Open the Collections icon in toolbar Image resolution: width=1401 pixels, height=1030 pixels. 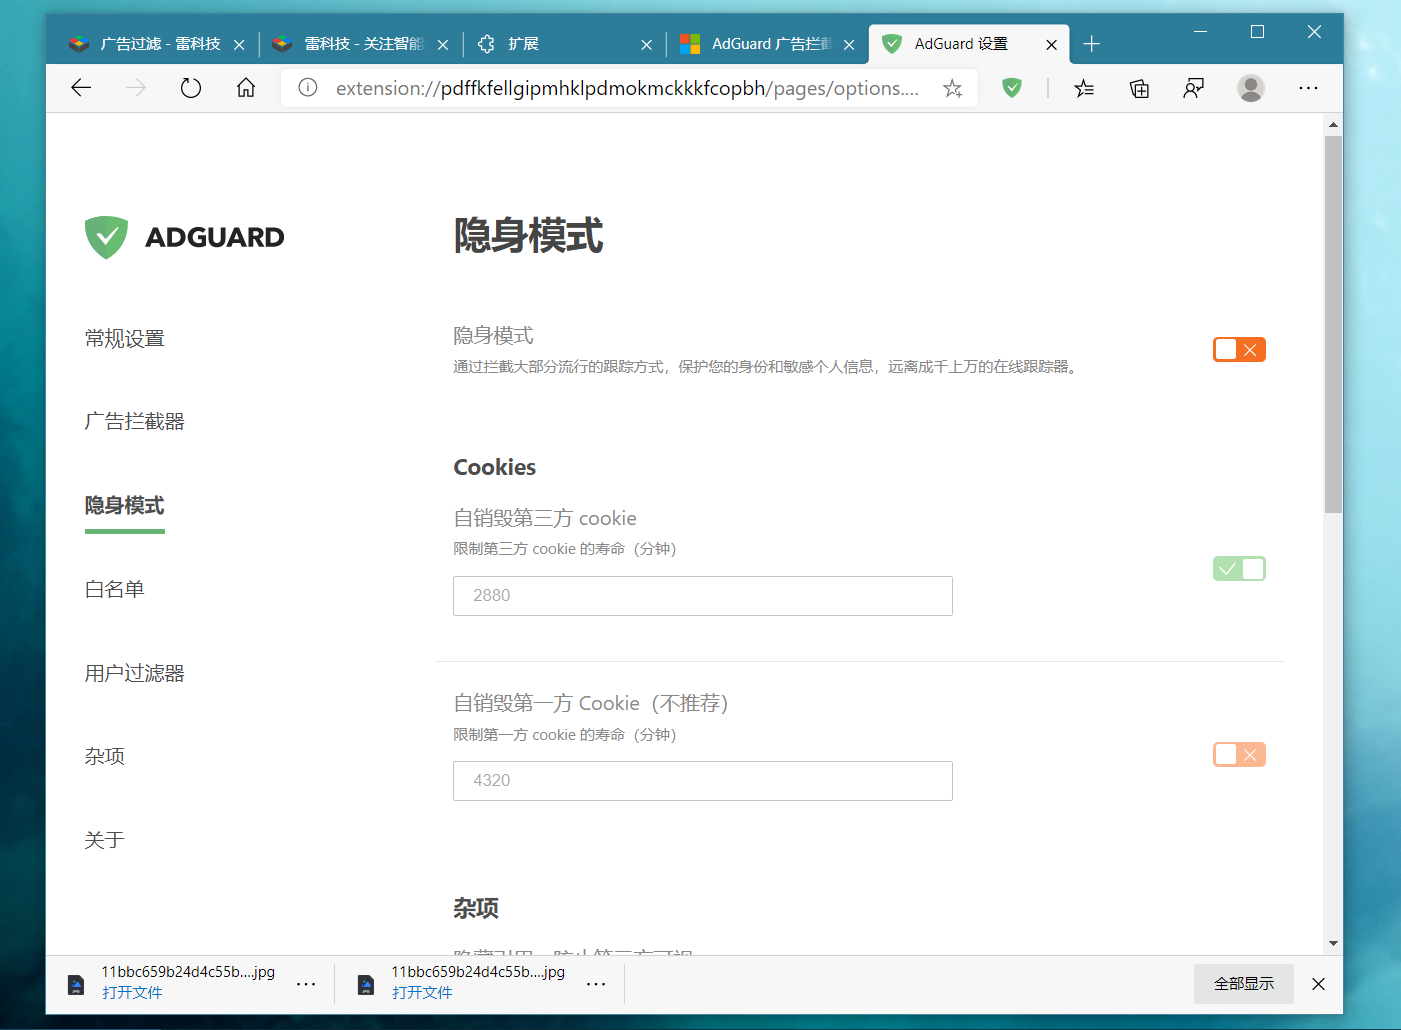pos(1139,88)
